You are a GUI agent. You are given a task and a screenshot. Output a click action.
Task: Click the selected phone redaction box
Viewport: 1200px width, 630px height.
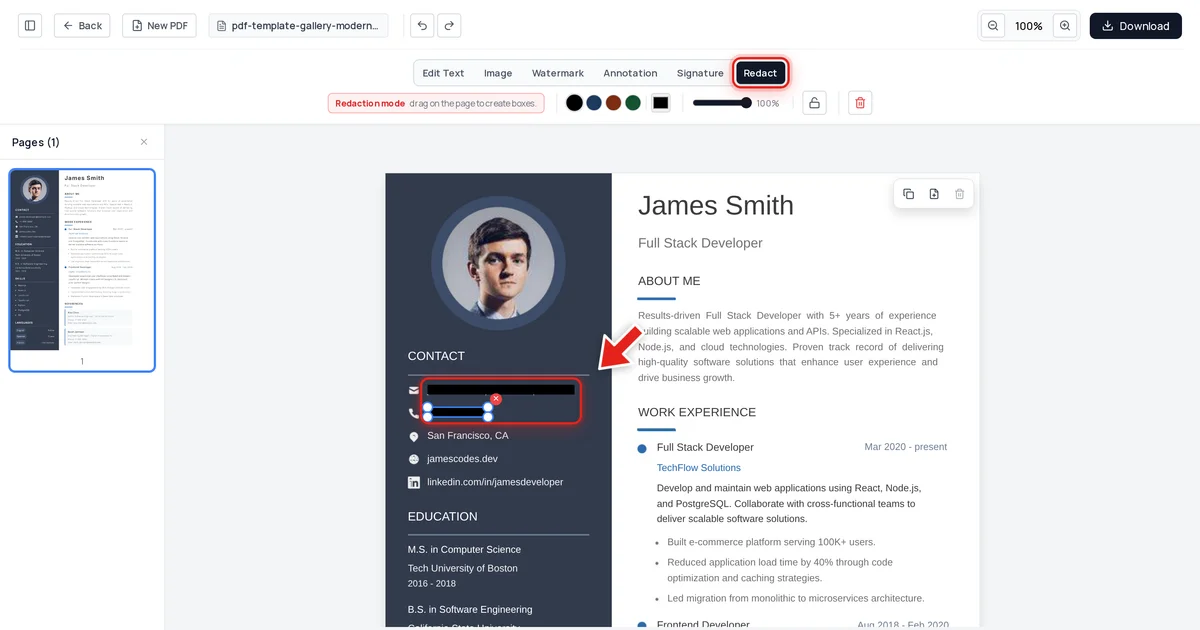pyautogui.click(x=457, y=412)
